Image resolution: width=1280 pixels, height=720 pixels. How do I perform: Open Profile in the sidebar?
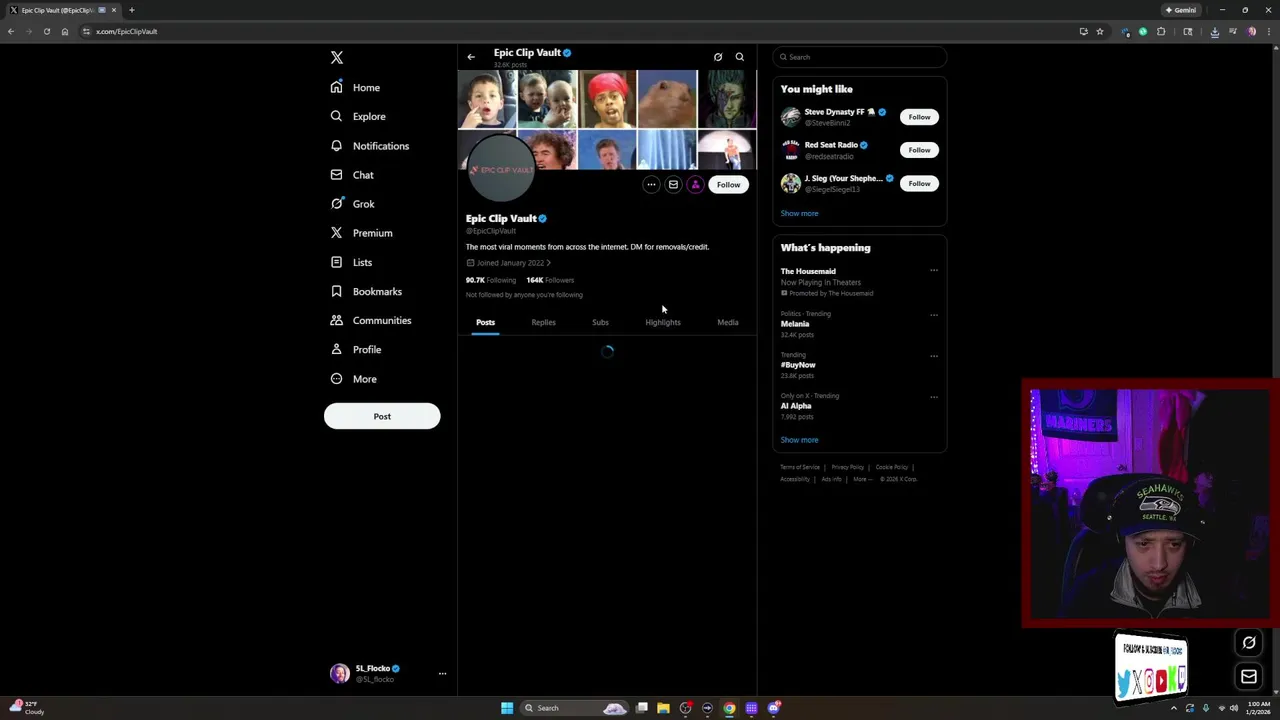click(356, 349)
